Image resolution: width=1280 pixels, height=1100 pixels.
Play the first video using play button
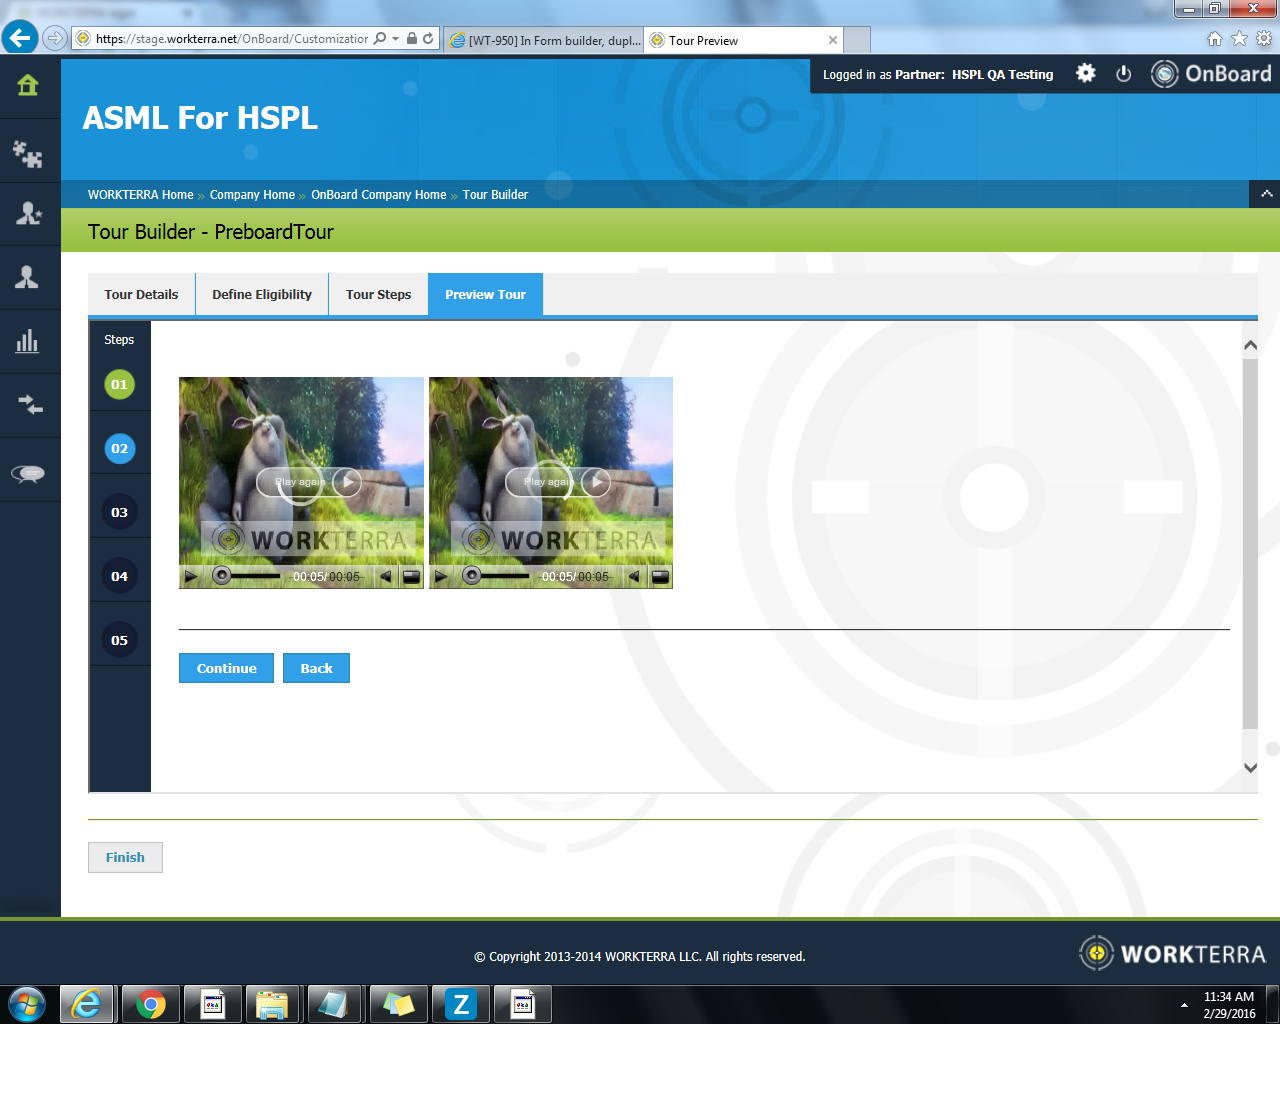click(x=191, y=577)
